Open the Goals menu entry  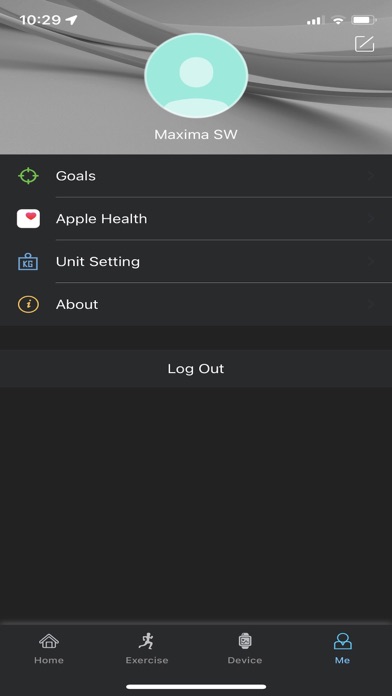coord(196,176)
